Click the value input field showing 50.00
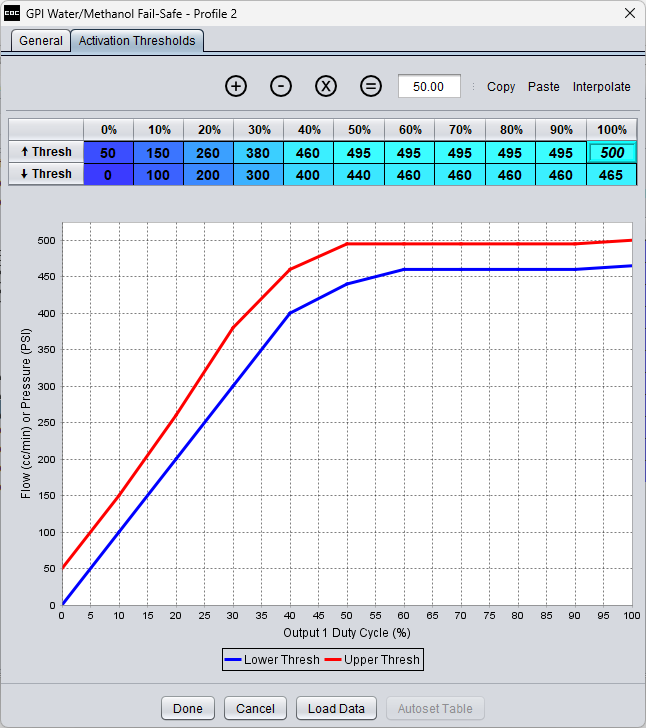The height and width of the screenshot is (728, 646). tap(429, 87)
